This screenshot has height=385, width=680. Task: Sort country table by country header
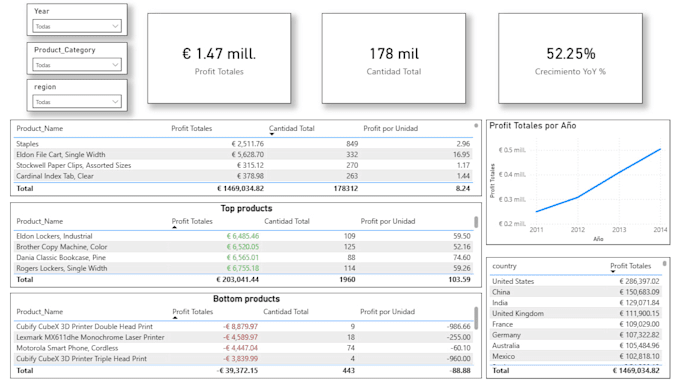(x=504, y=266)
